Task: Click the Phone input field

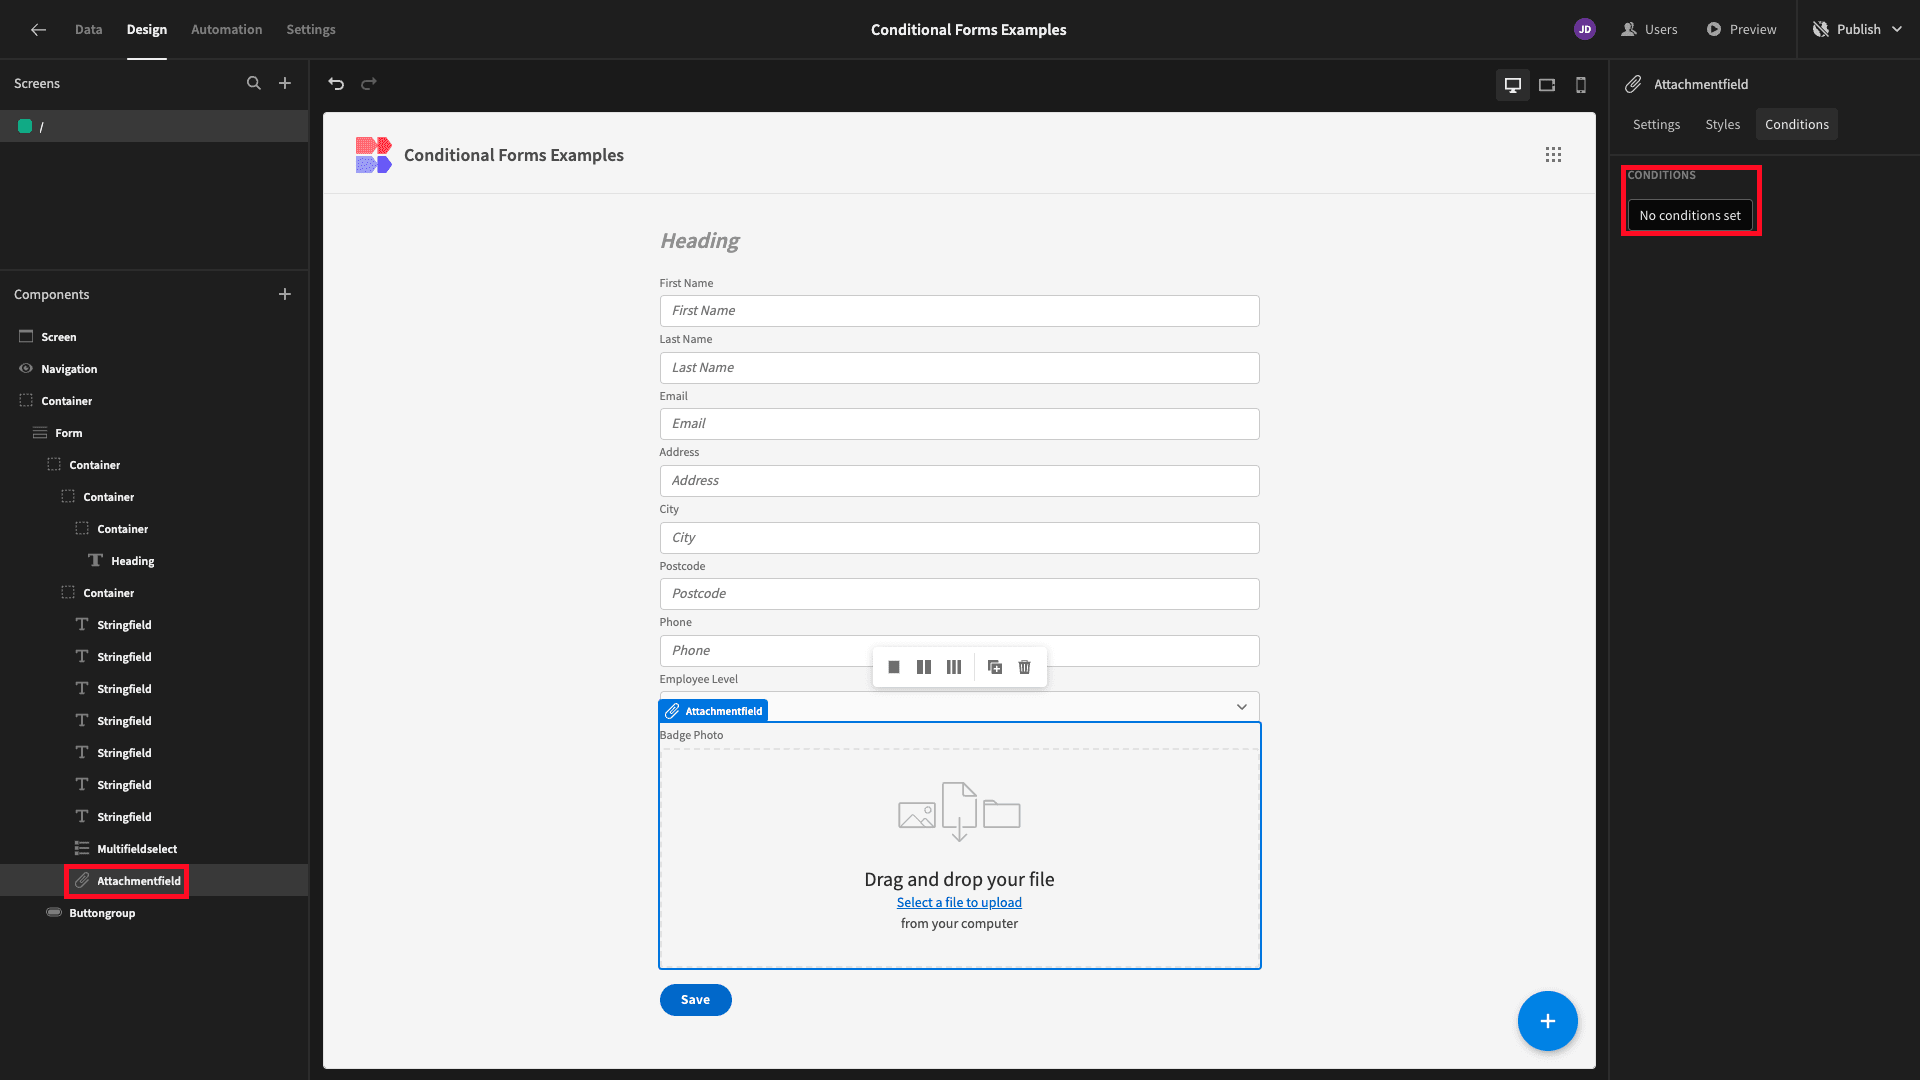Action: (959, 651)
